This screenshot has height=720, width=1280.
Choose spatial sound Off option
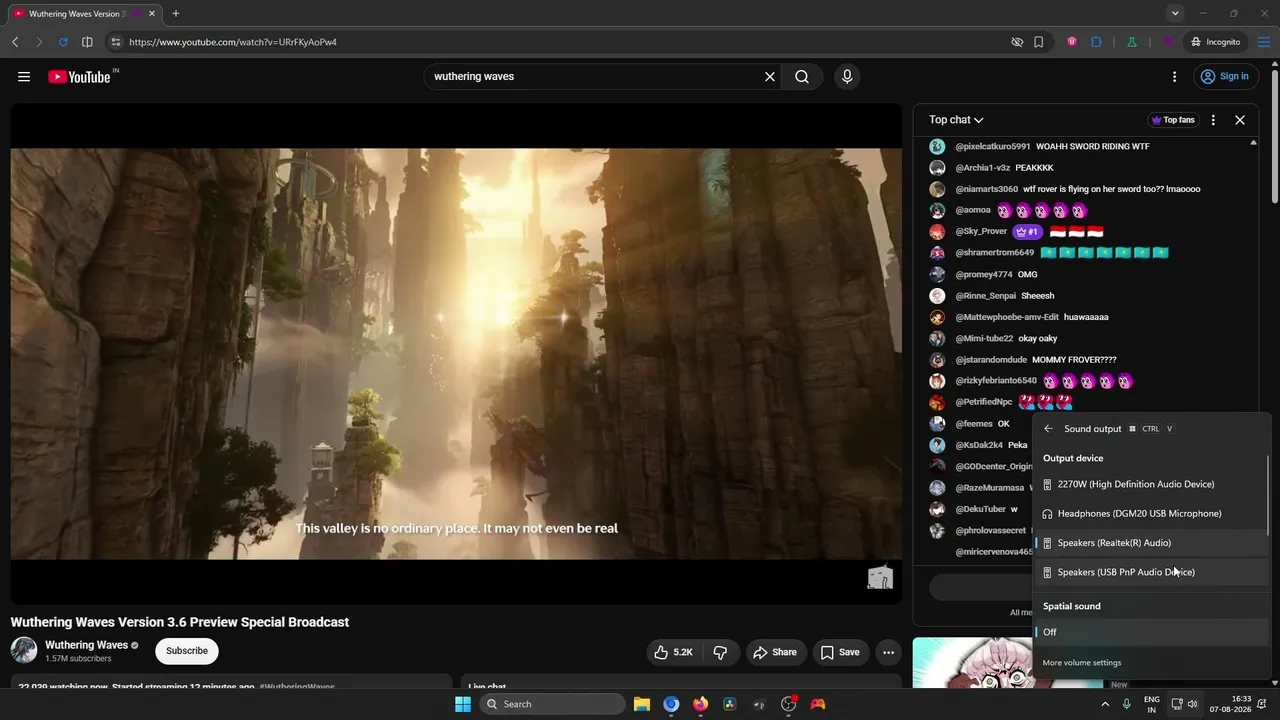[x=1150, y=632]
